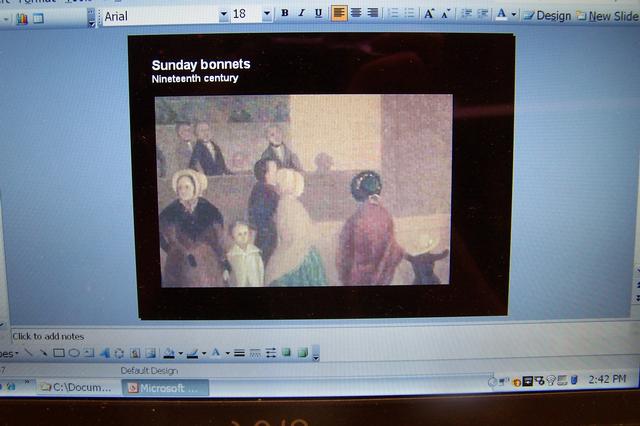Open the slide Design pane
This screenshot has height=426, width=640.
click(547, 16)
